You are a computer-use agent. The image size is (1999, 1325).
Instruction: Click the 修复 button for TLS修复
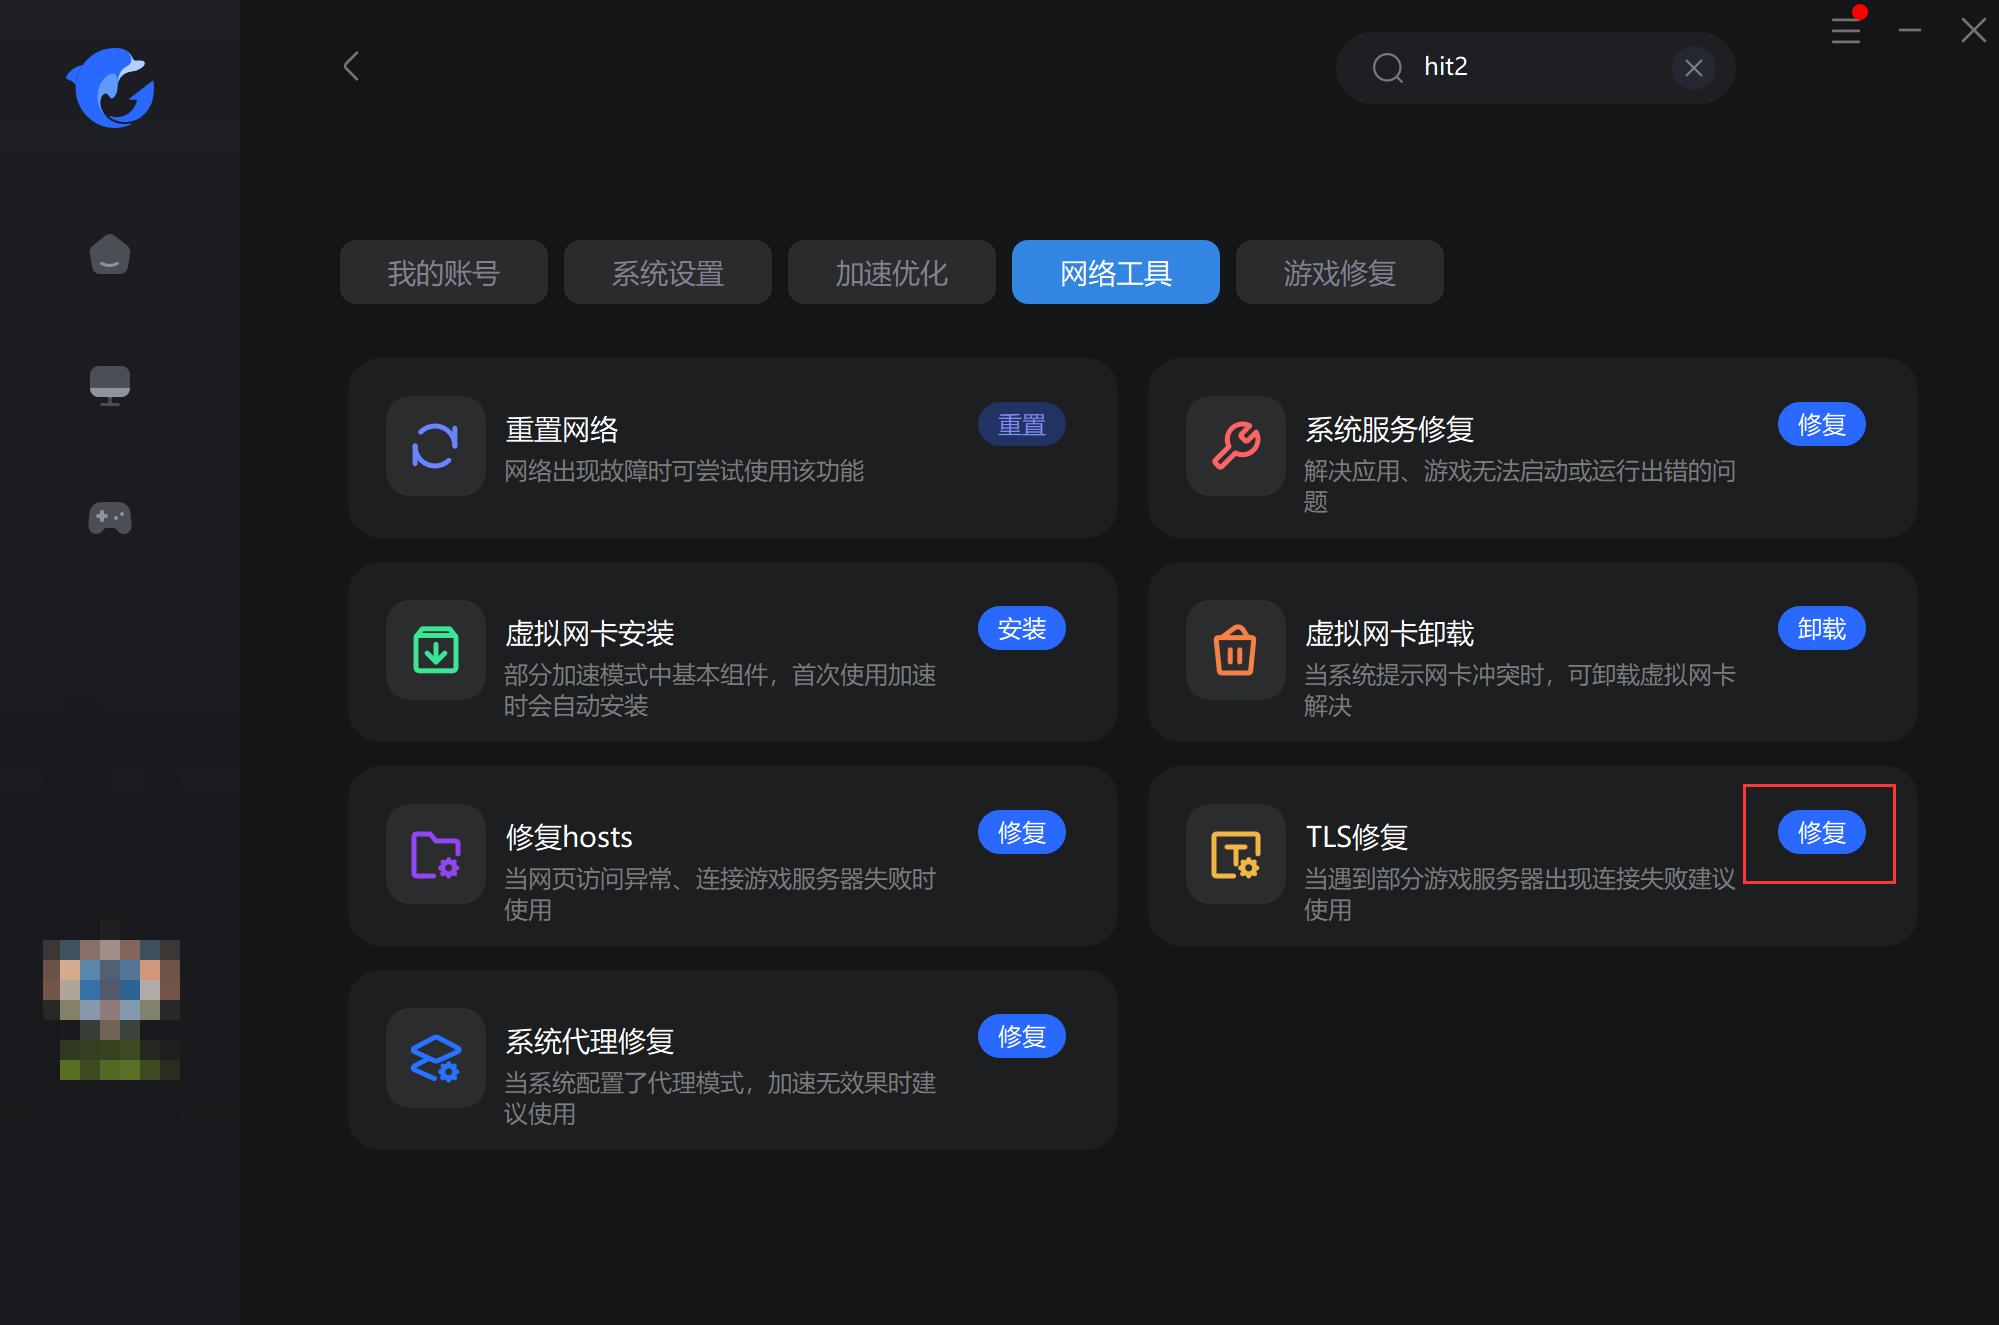(x=1821, y=832)
